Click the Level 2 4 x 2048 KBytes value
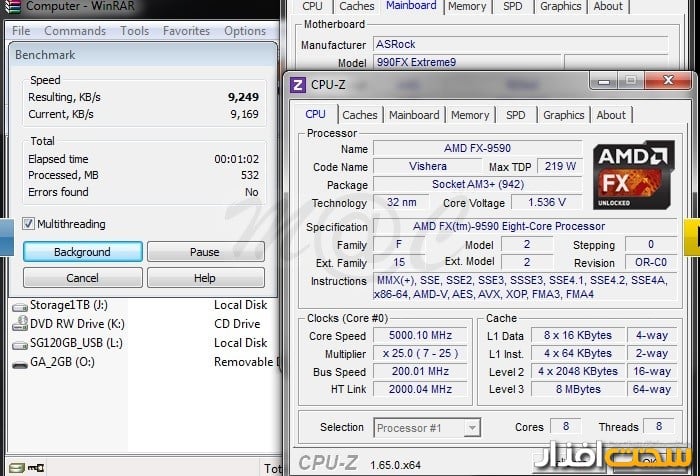Screen dimensions: 700x476 point(578,371)
